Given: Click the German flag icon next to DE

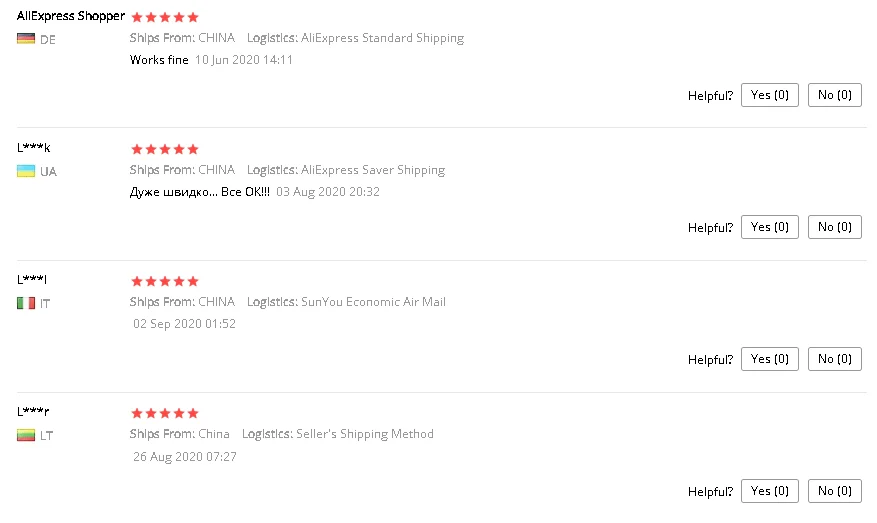Looking at the screenshot, I should pyautogui.click(x=26, y=39).
